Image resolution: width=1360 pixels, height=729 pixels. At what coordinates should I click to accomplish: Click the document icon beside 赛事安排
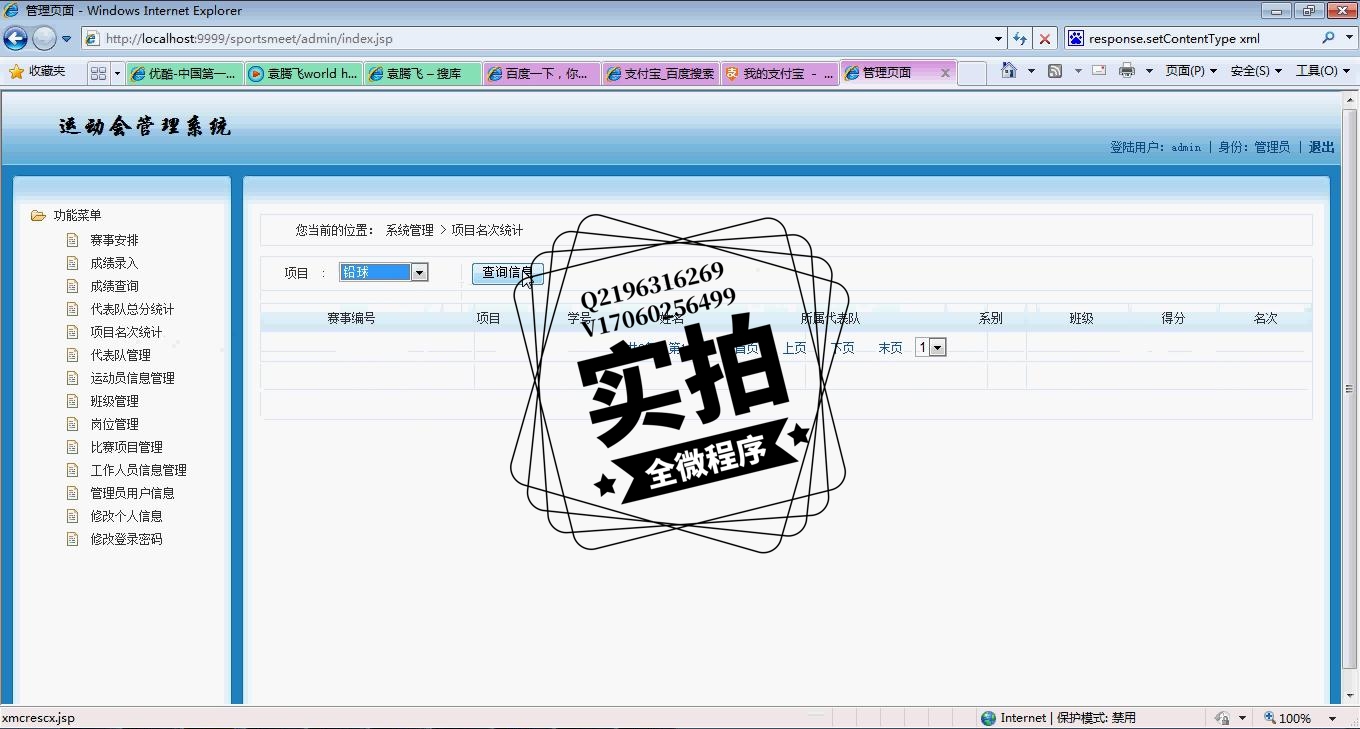click(x=72, y=240)
